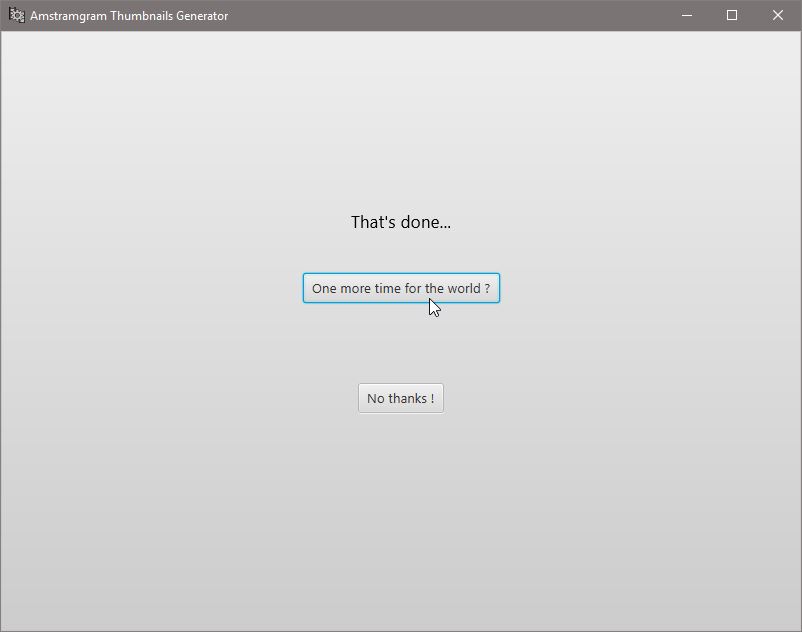Click the window title "Amstramgram Thumbnails Generator"
Viewport: 802px width, 632px height.
129,16
